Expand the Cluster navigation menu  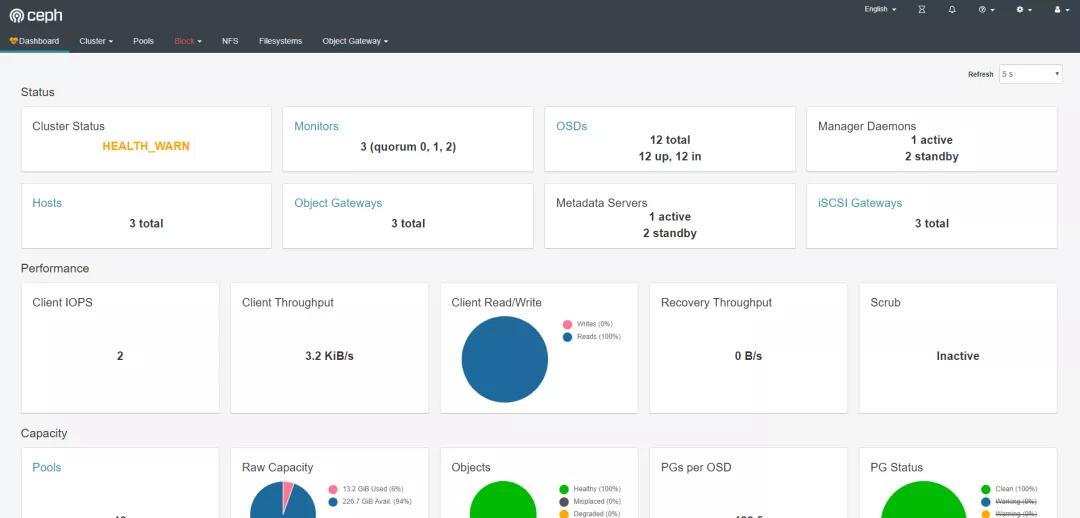tap(96, 41)
